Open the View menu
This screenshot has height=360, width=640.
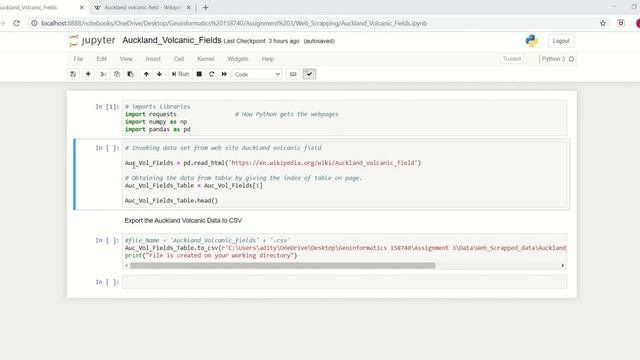(x=126, y=59)
